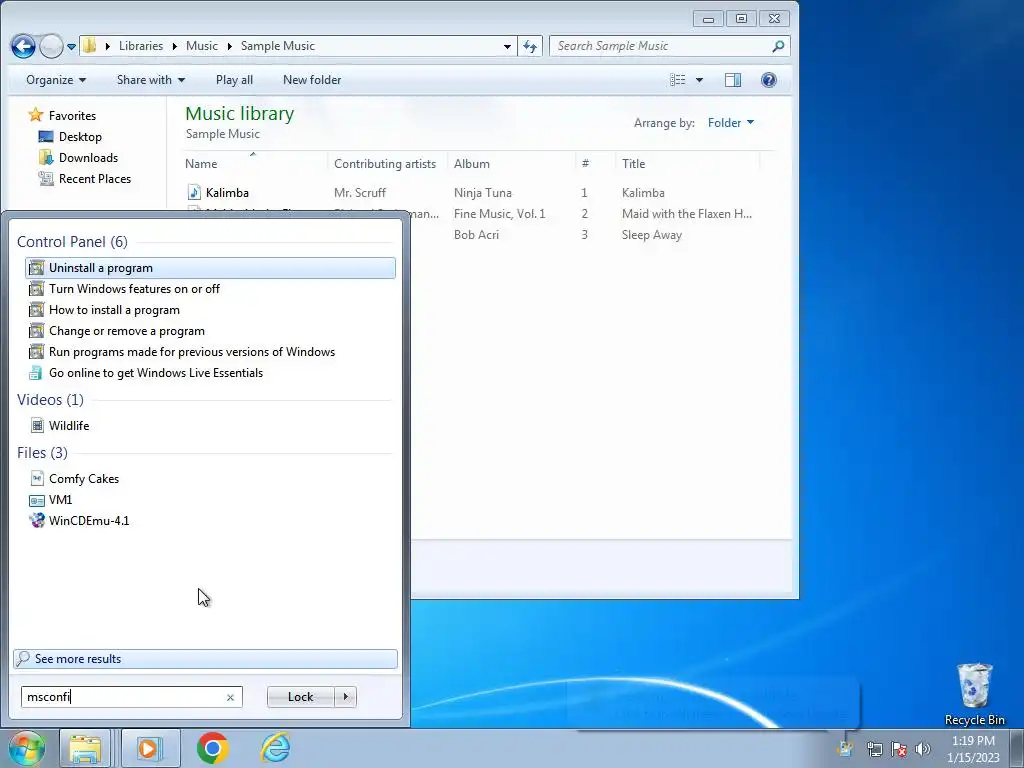Open the Organize menu
The image size is (1024, 768).
pos(56,80)
